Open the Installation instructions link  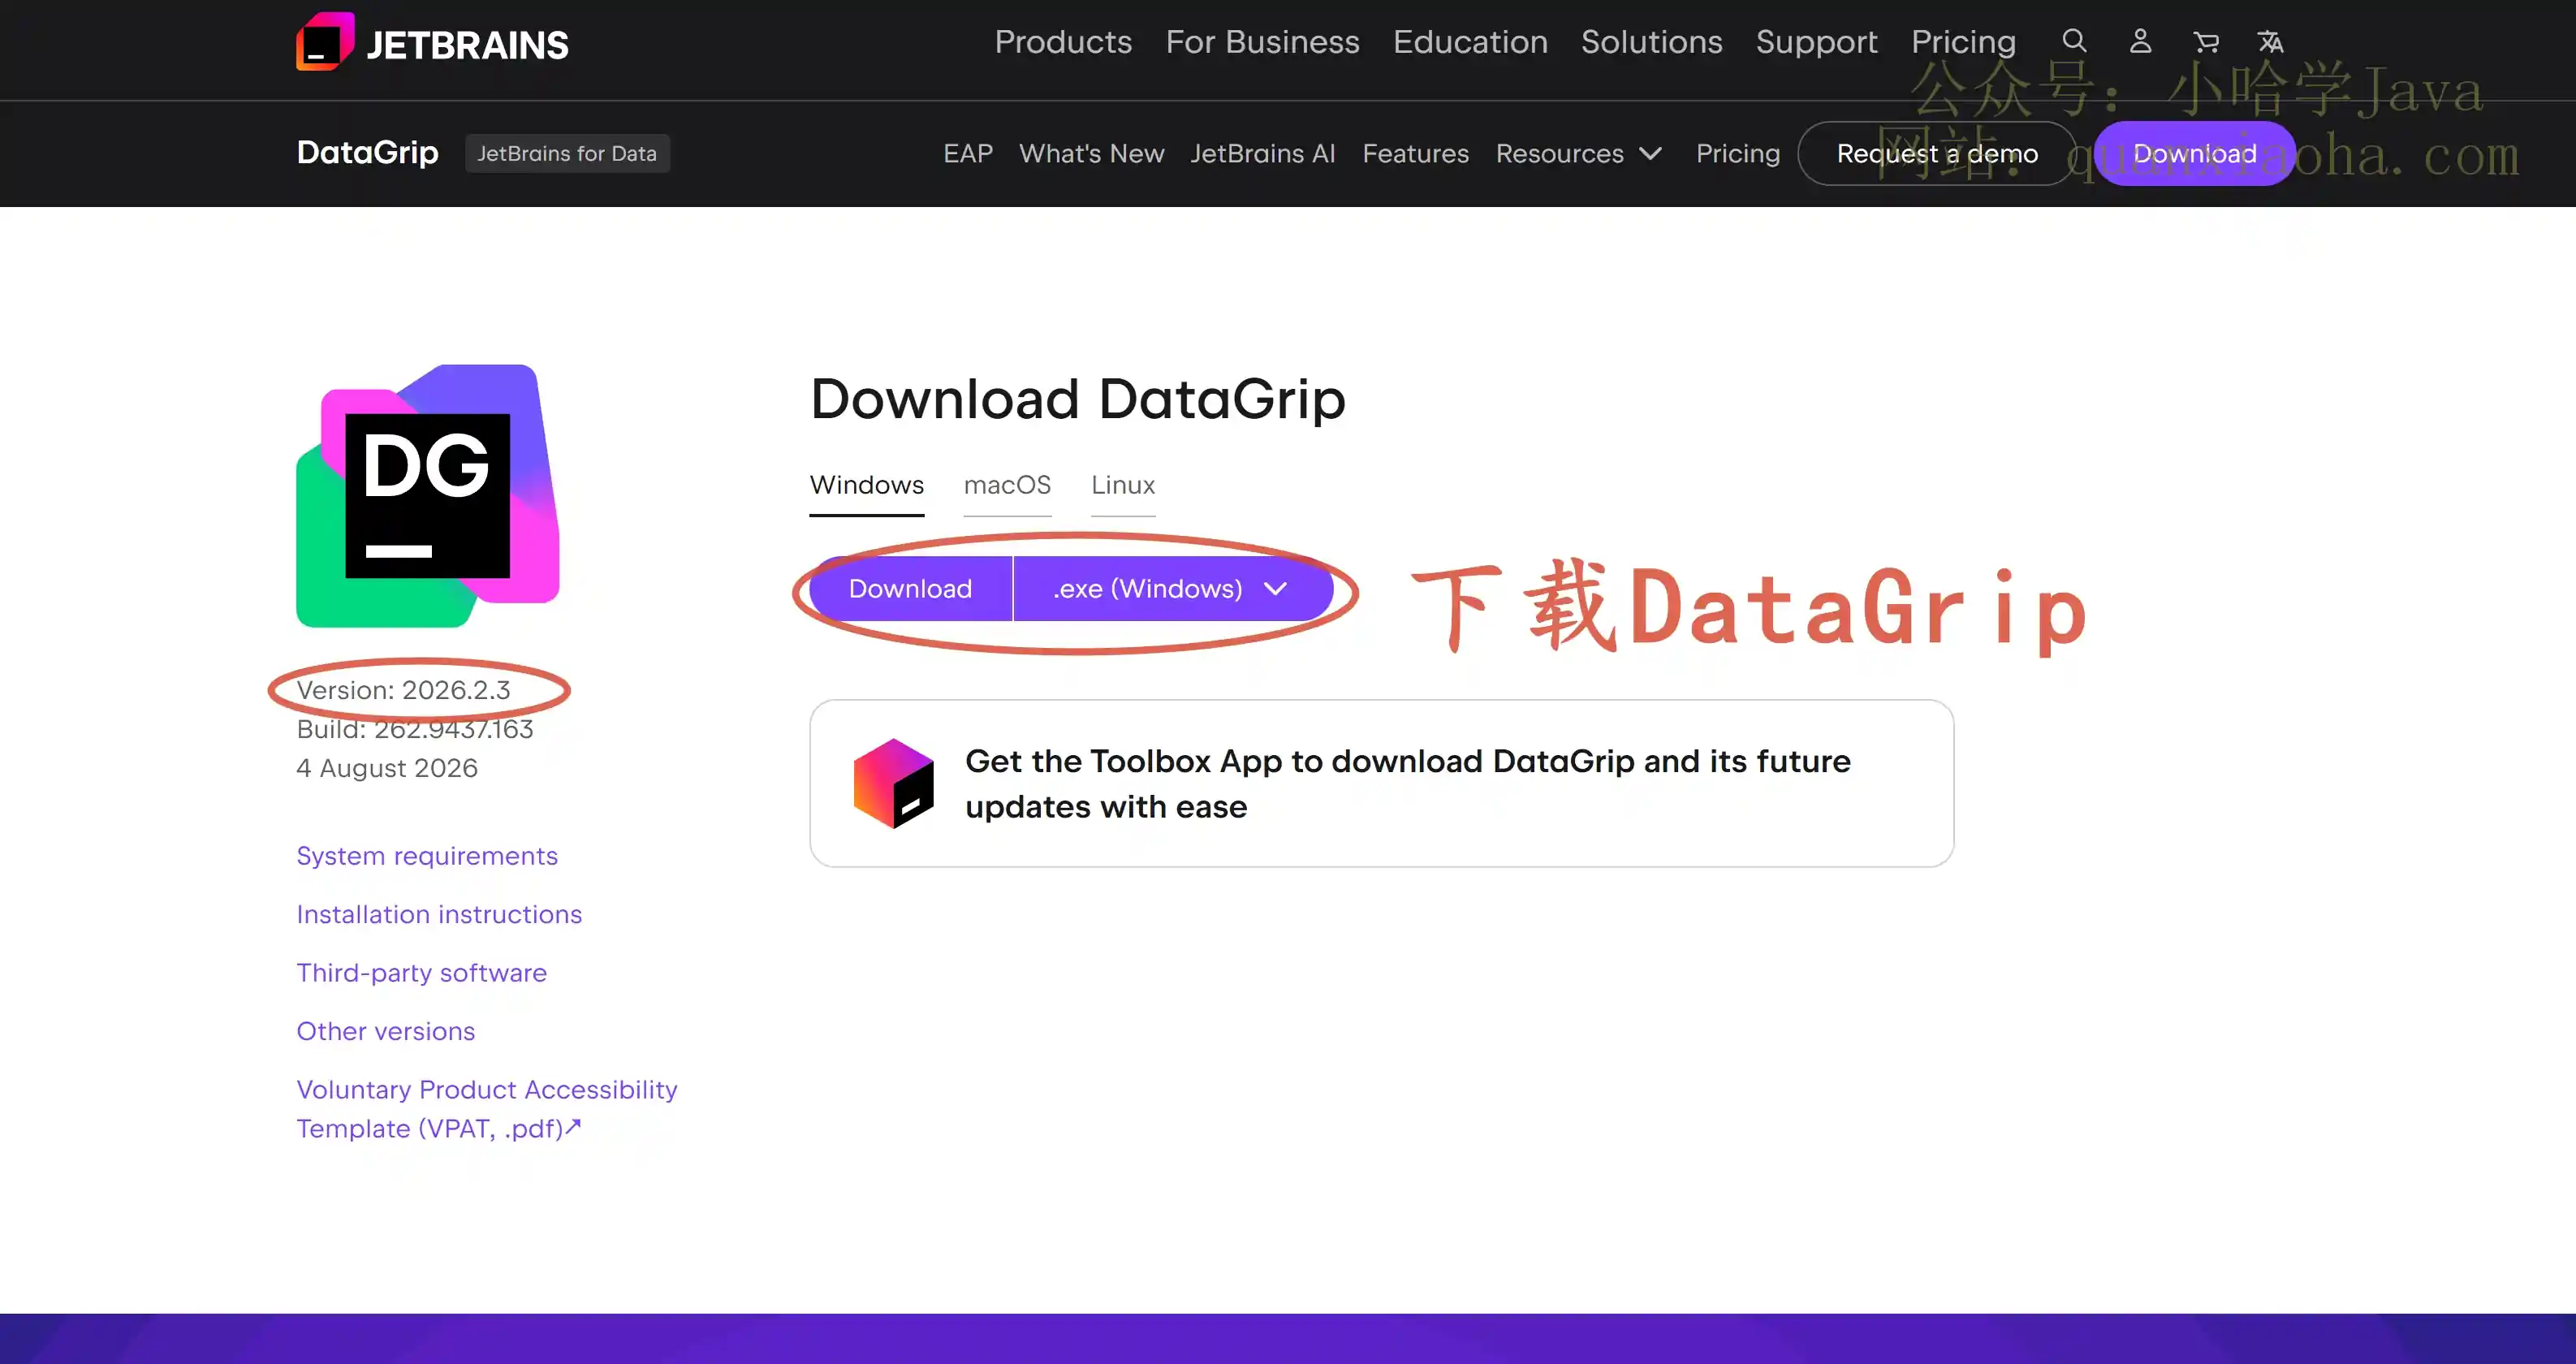pos(439,914)
